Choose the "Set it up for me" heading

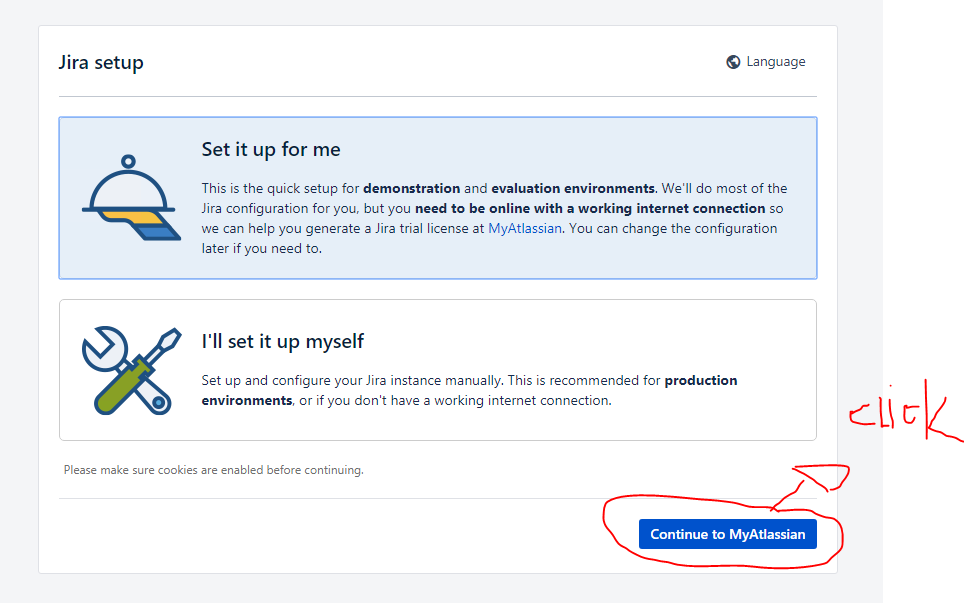click(x=271, y=149)
